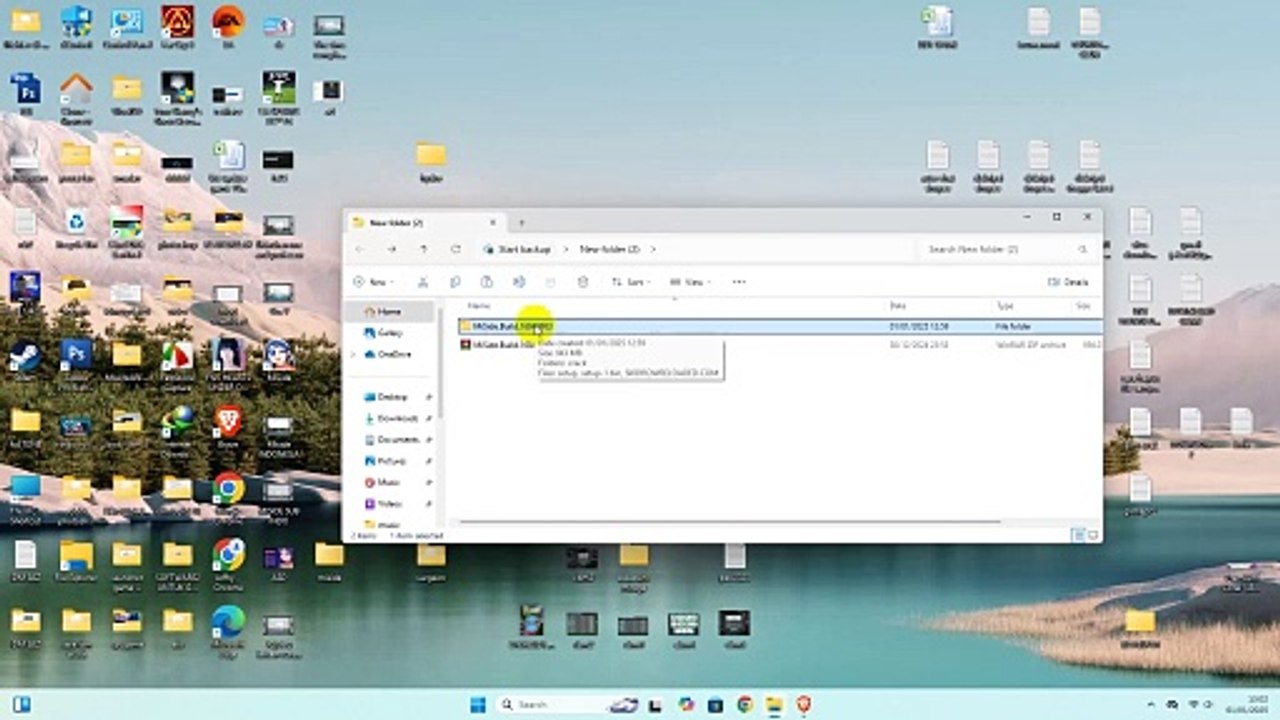Expand chevron after New folder (2) breadcrumb
The image size is (1280, 720).
[x=654, y=249]
